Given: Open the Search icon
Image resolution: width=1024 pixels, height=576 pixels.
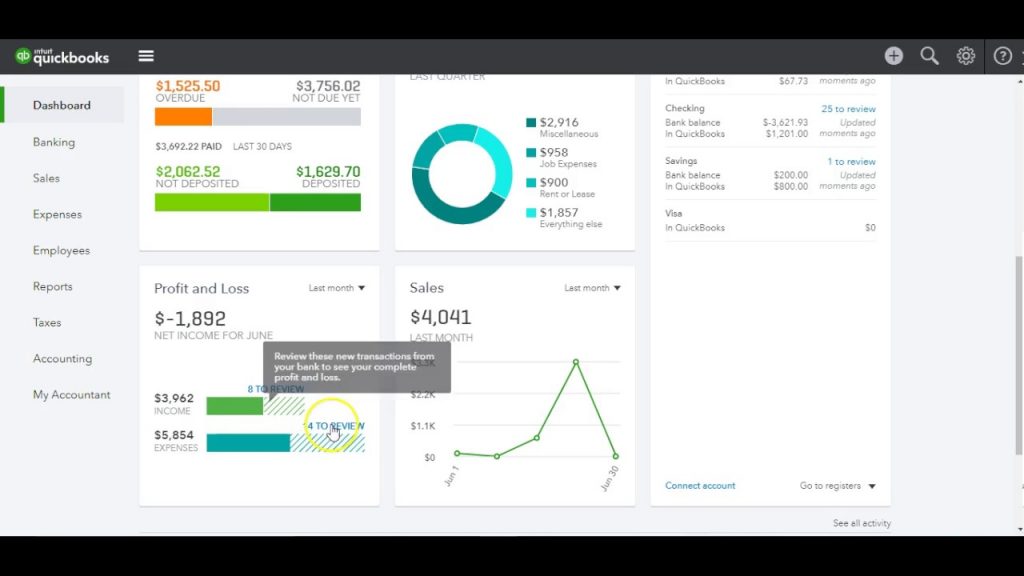Looking at the screenshot, I should 929,56.
